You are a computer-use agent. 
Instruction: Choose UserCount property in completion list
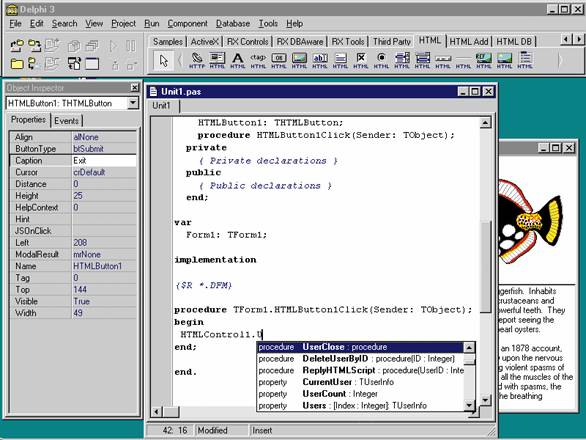pos(360,394)
